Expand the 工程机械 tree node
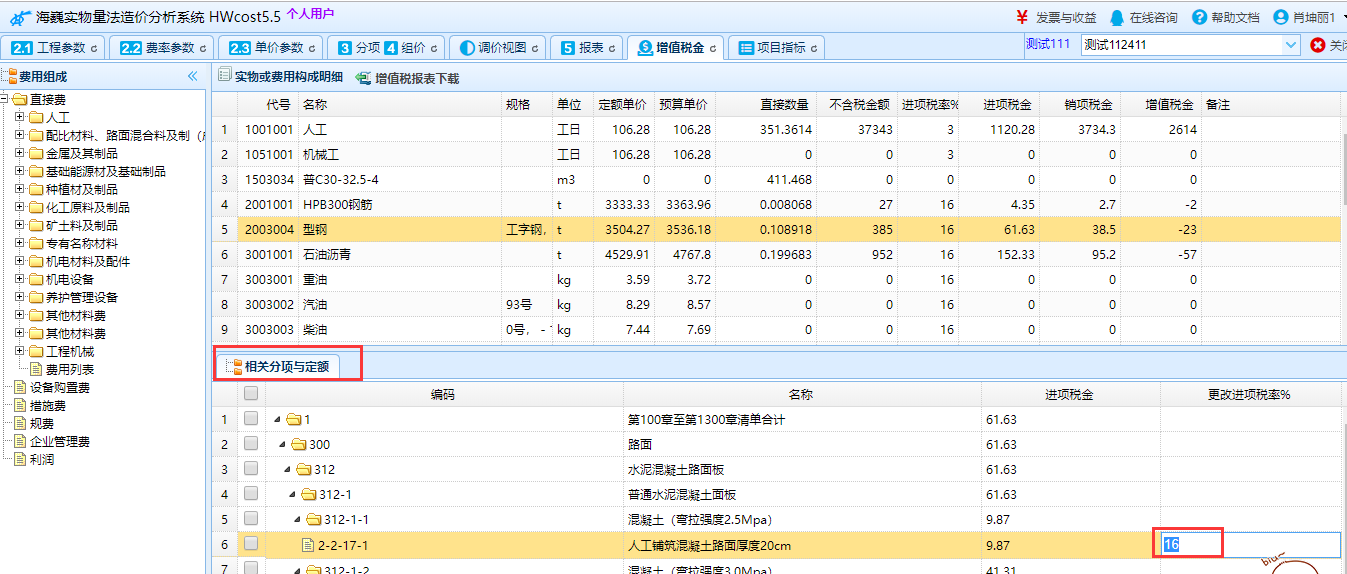 [20, 351]
